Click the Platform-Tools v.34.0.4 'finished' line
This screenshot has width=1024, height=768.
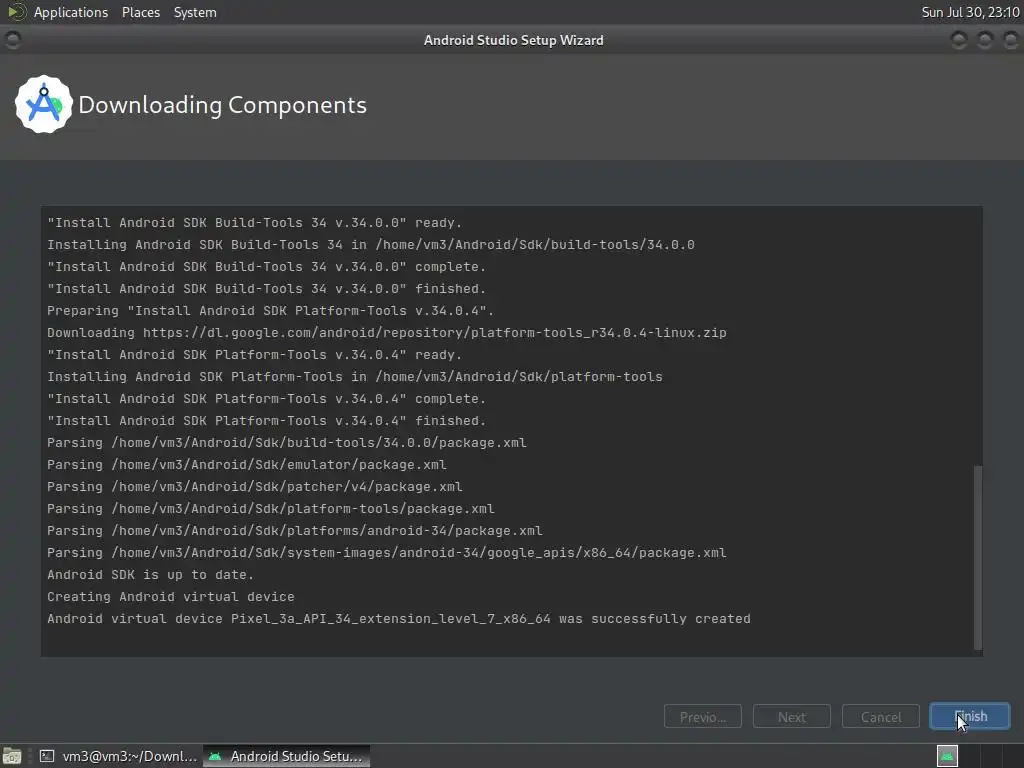[266, 421]
